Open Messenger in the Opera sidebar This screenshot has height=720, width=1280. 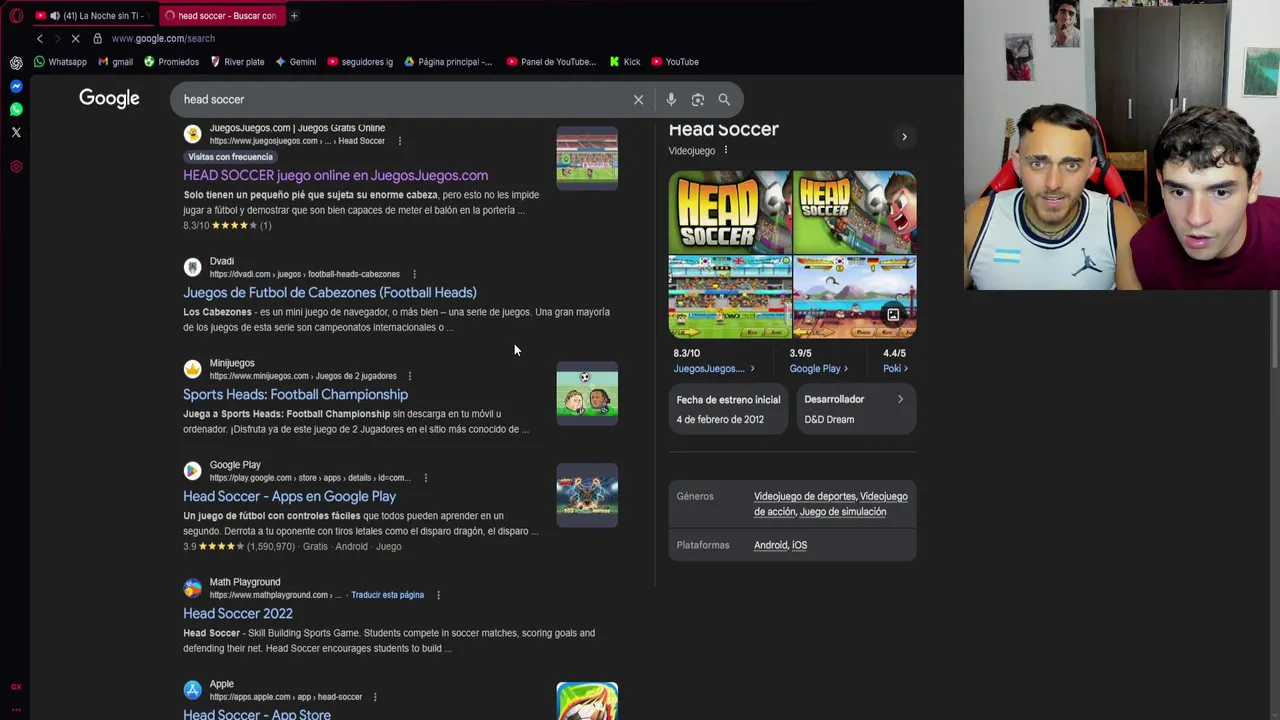16,86
